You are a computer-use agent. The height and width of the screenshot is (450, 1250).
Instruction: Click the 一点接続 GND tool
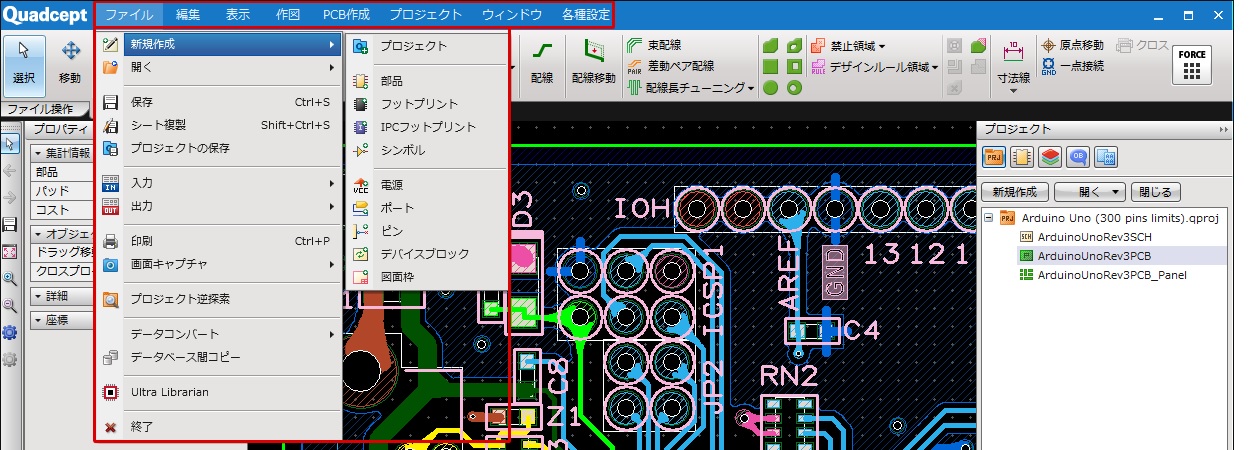1072,66
